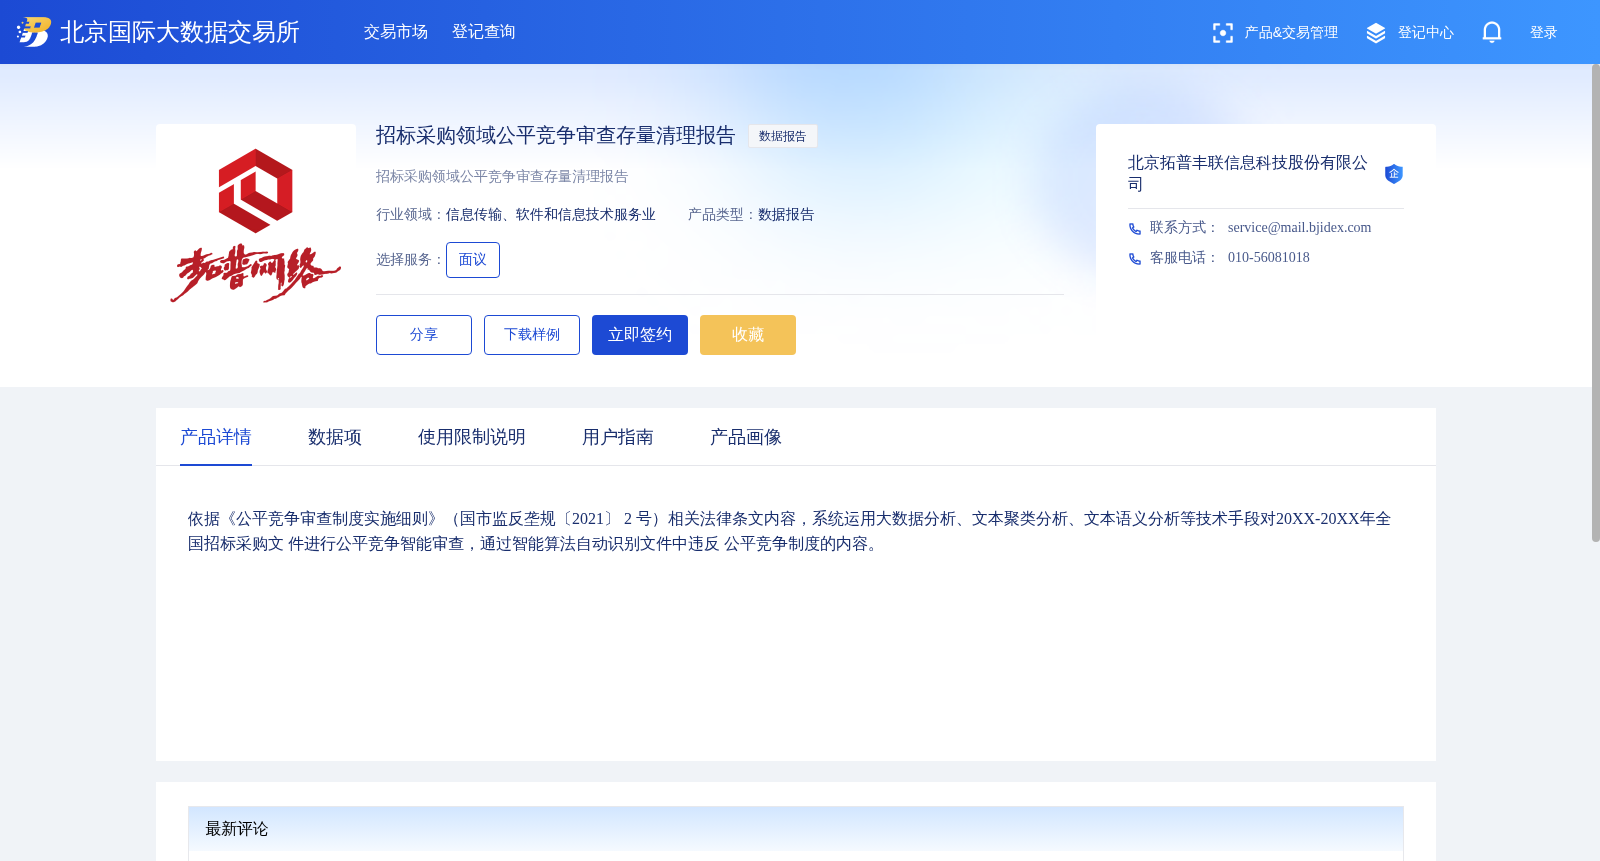Open the 拓普网络 product logo image

[256, 224]
